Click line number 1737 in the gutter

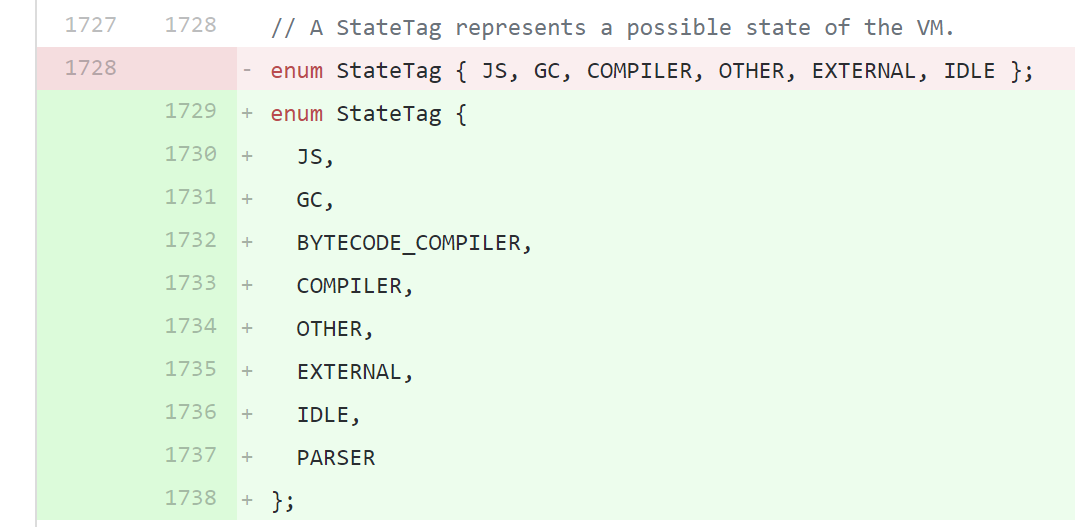191,455
